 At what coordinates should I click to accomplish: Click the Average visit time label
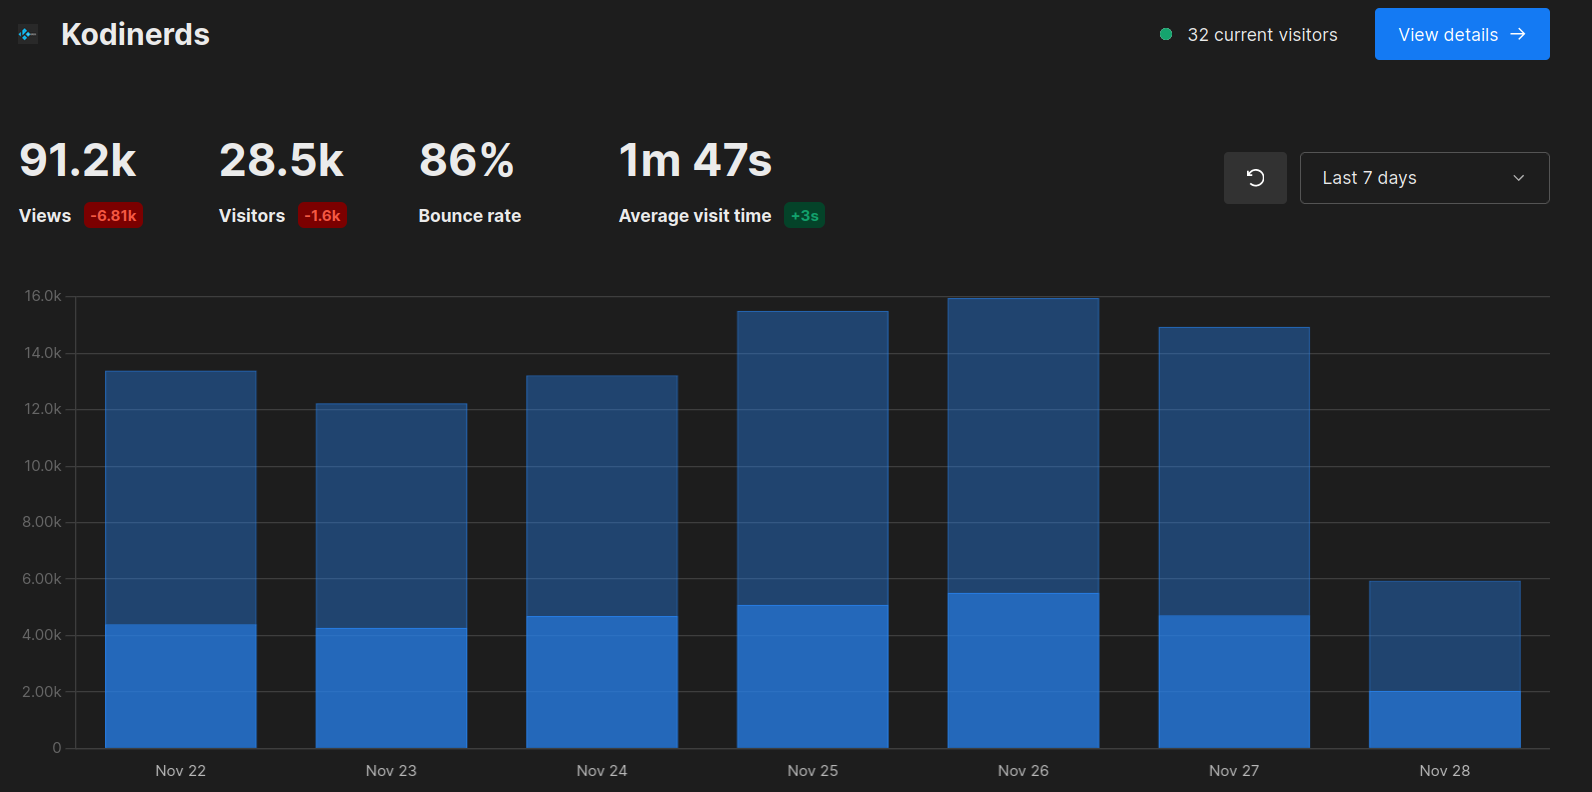[x=695, y=216]
